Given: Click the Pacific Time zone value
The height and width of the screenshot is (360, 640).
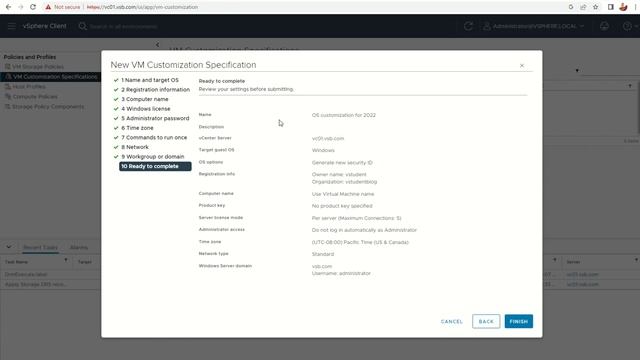Looking at the screenshot, I should click(360, 242).
